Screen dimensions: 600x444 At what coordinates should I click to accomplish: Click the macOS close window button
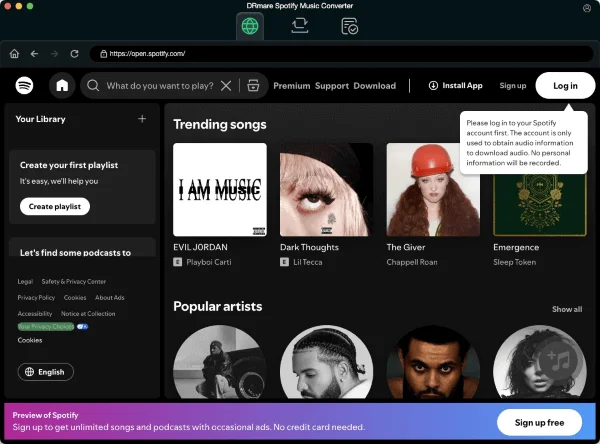pos(7,6)
